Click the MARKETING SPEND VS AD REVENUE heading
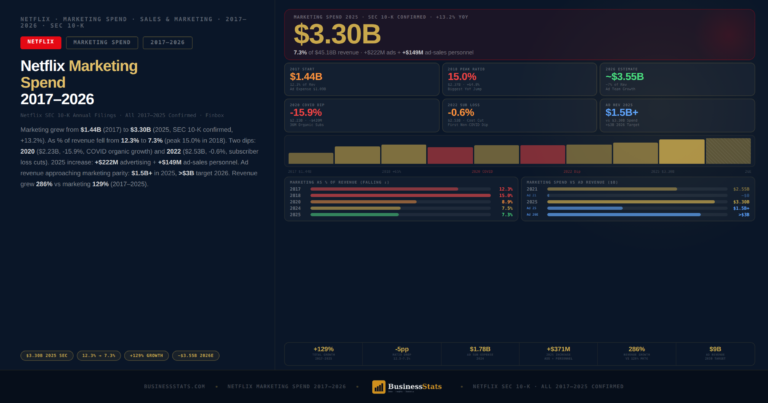The height and width of the screenshot is (403, 768). tap(572, 182)
